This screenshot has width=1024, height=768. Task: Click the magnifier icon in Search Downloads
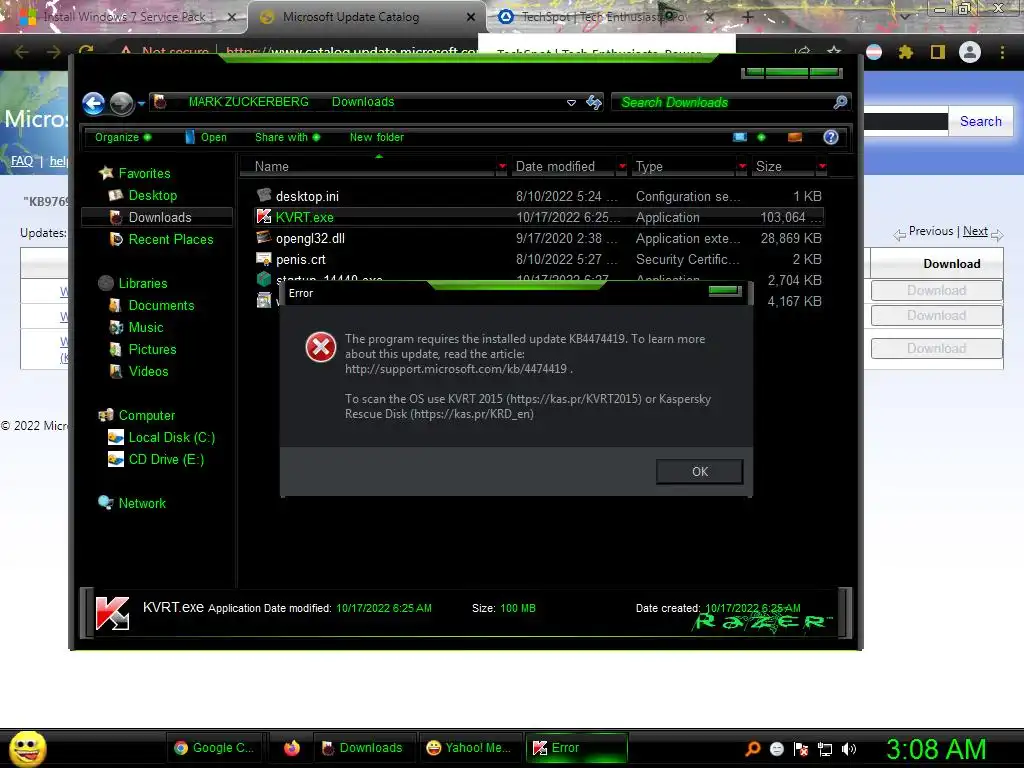840,102
